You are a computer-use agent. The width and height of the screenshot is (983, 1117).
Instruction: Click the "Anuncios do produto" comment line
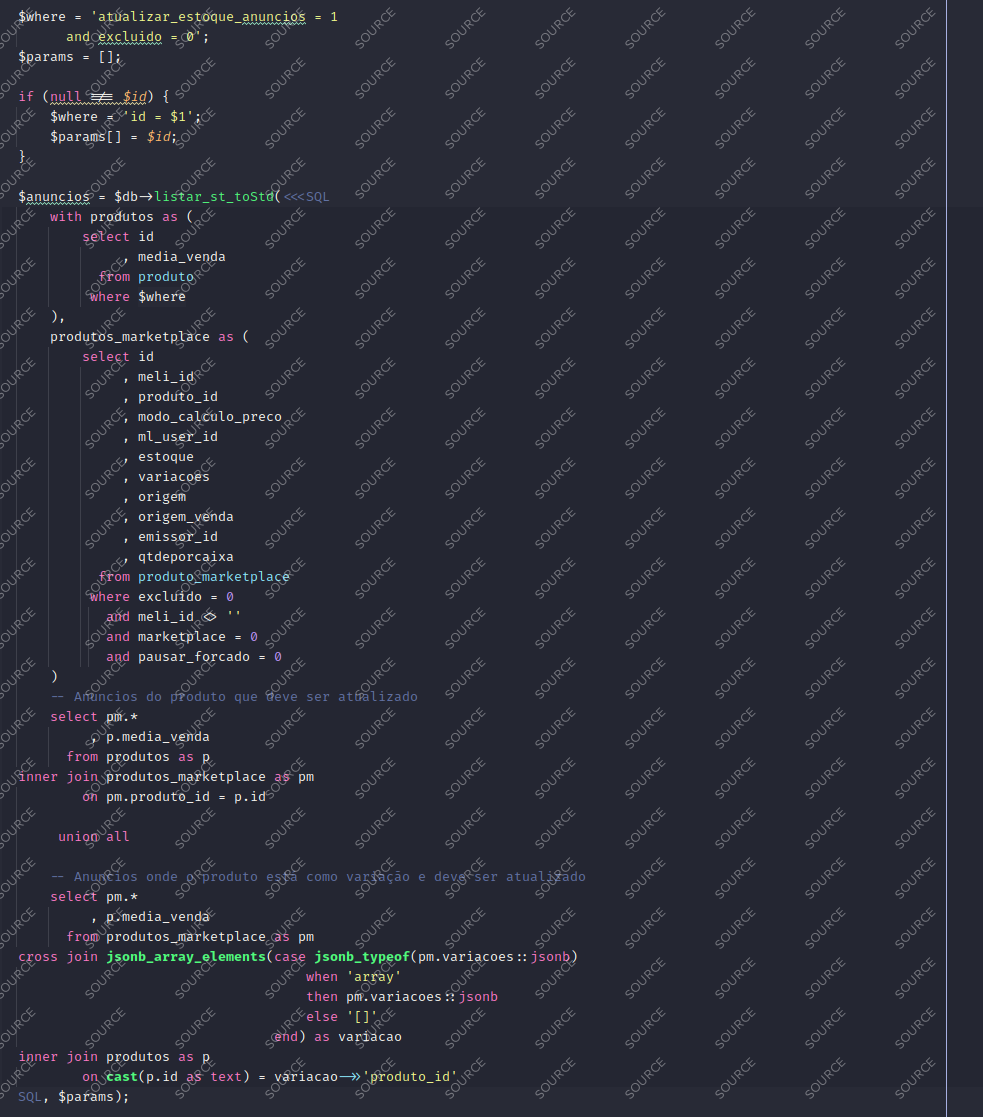click(234, 697)
